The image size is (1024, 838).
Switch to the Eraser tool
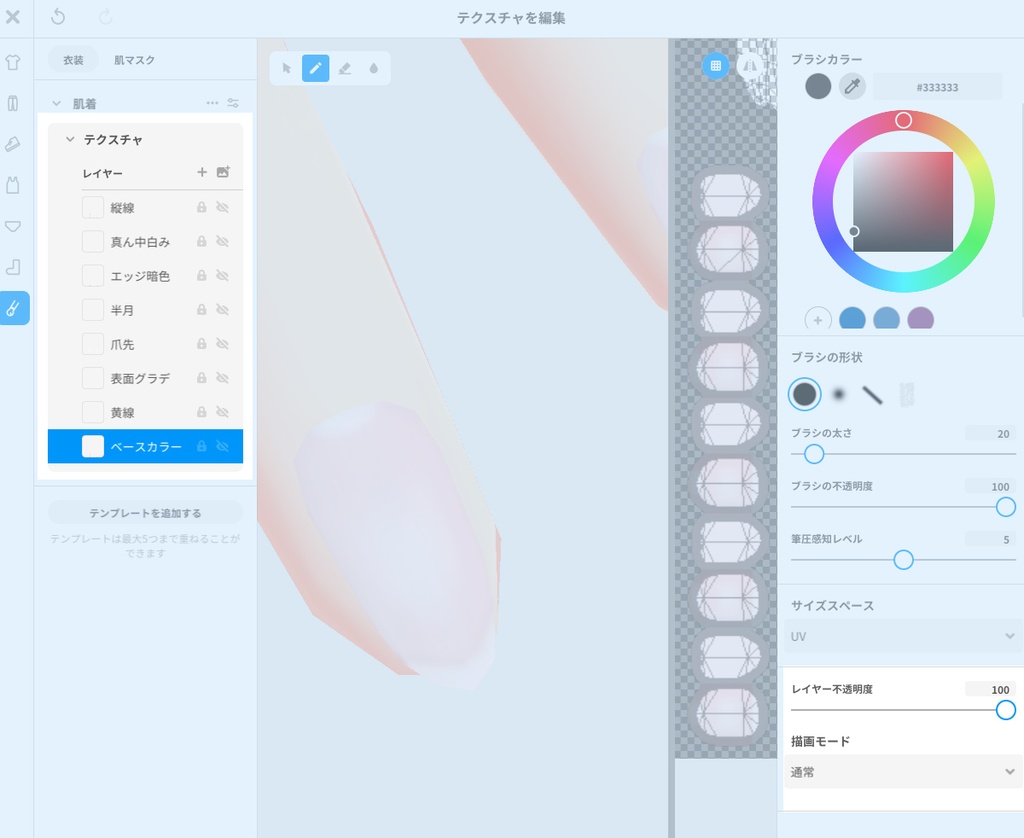[x=343, y=68]
